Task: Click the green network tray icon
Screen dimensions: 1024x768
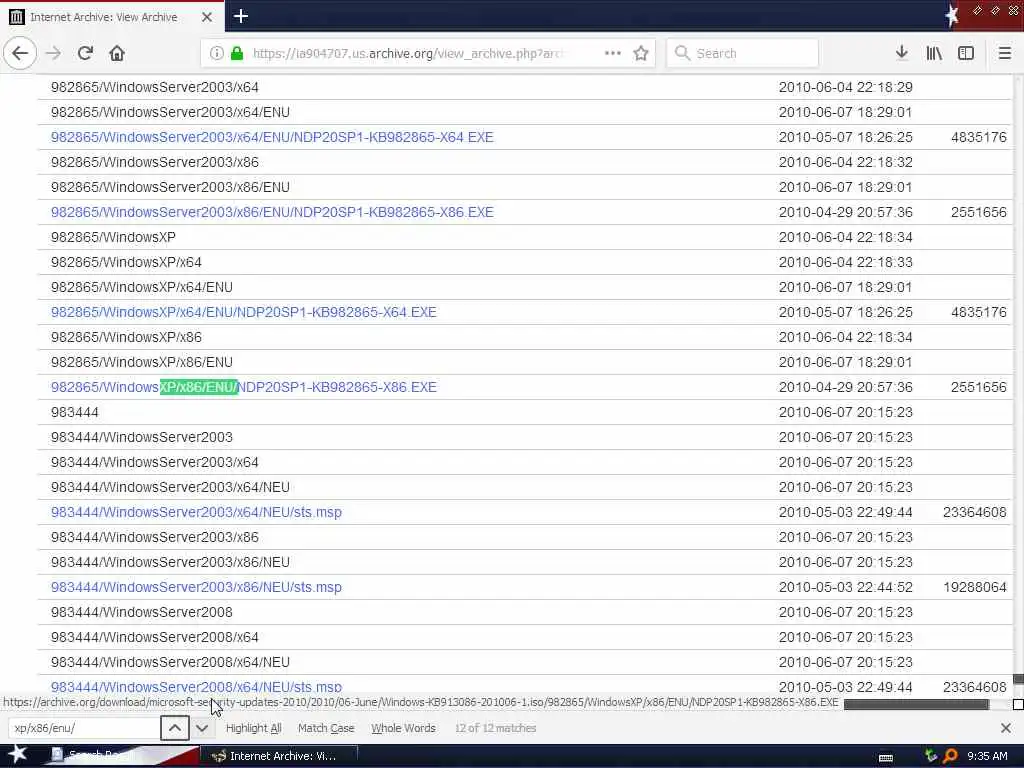Action: 931,756
